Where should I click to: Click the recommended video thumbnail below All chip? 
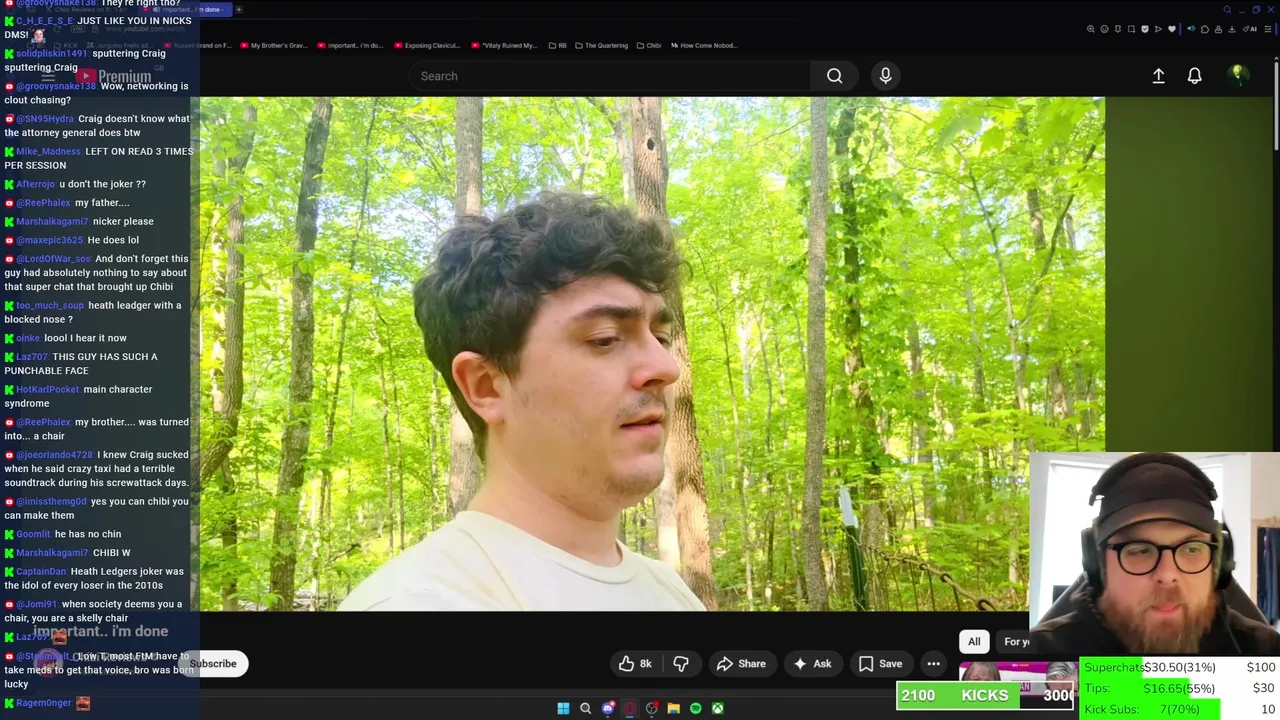[x=1018, y=678]
